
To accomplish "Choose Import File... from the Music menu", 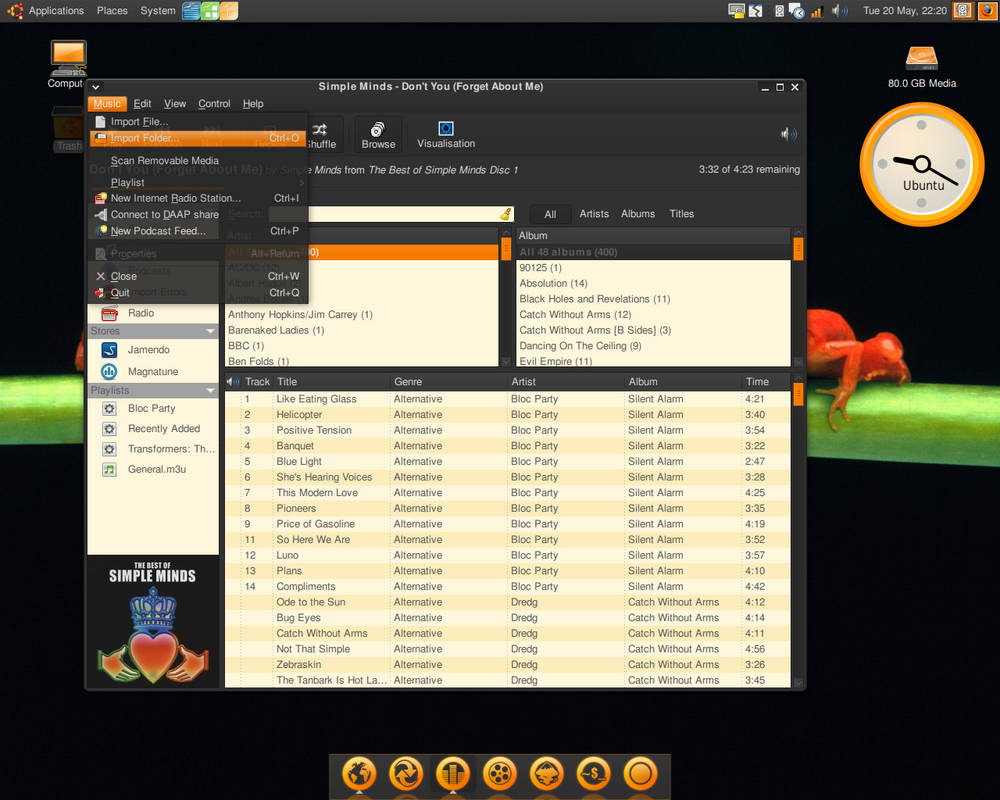I will tap(198, 122).
